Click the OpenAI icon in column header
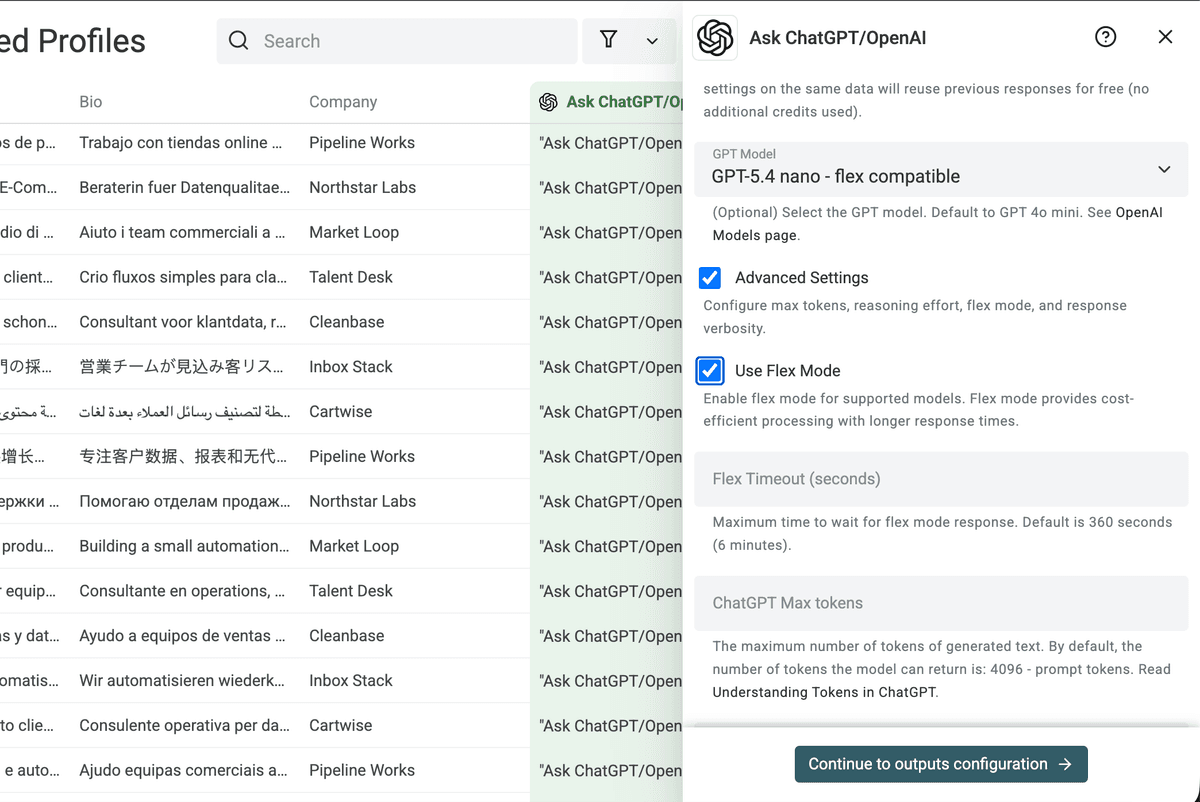The width and height of the screenshot is (1200, 802). (548, 102)
